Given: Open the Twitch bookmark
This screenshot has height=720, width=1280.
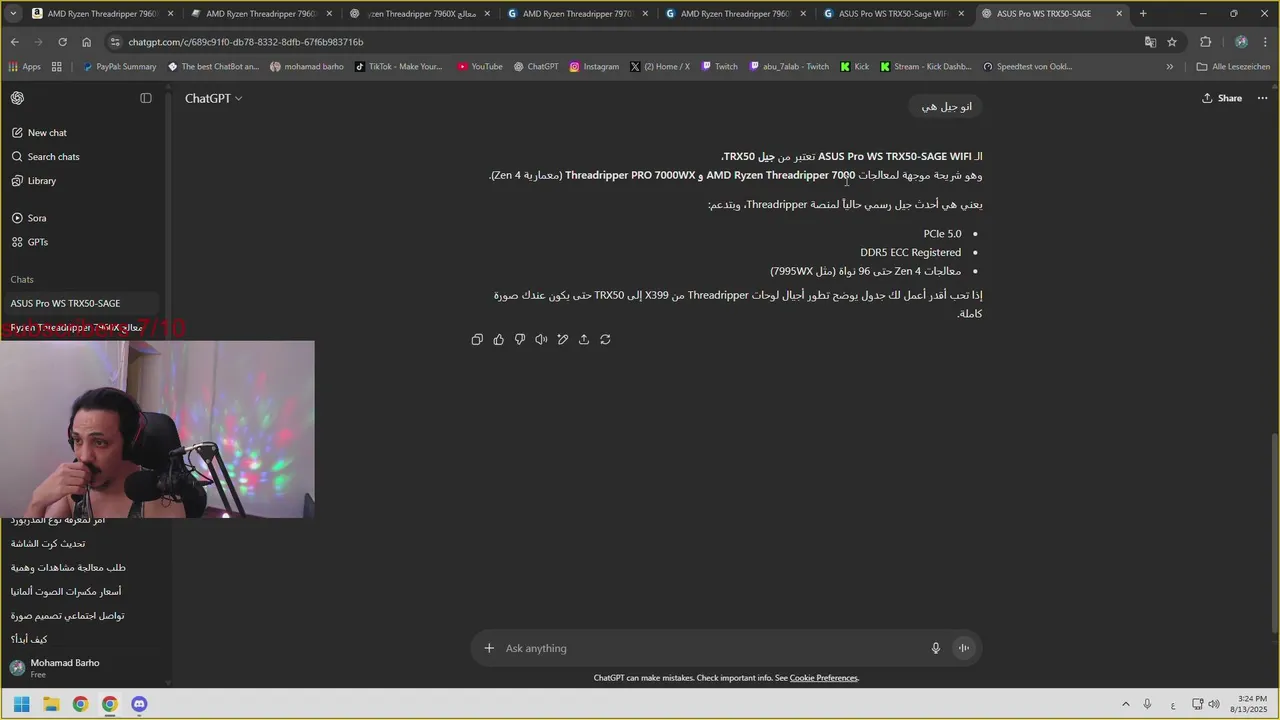Looking at the screenshot, I should pos(719,67).
